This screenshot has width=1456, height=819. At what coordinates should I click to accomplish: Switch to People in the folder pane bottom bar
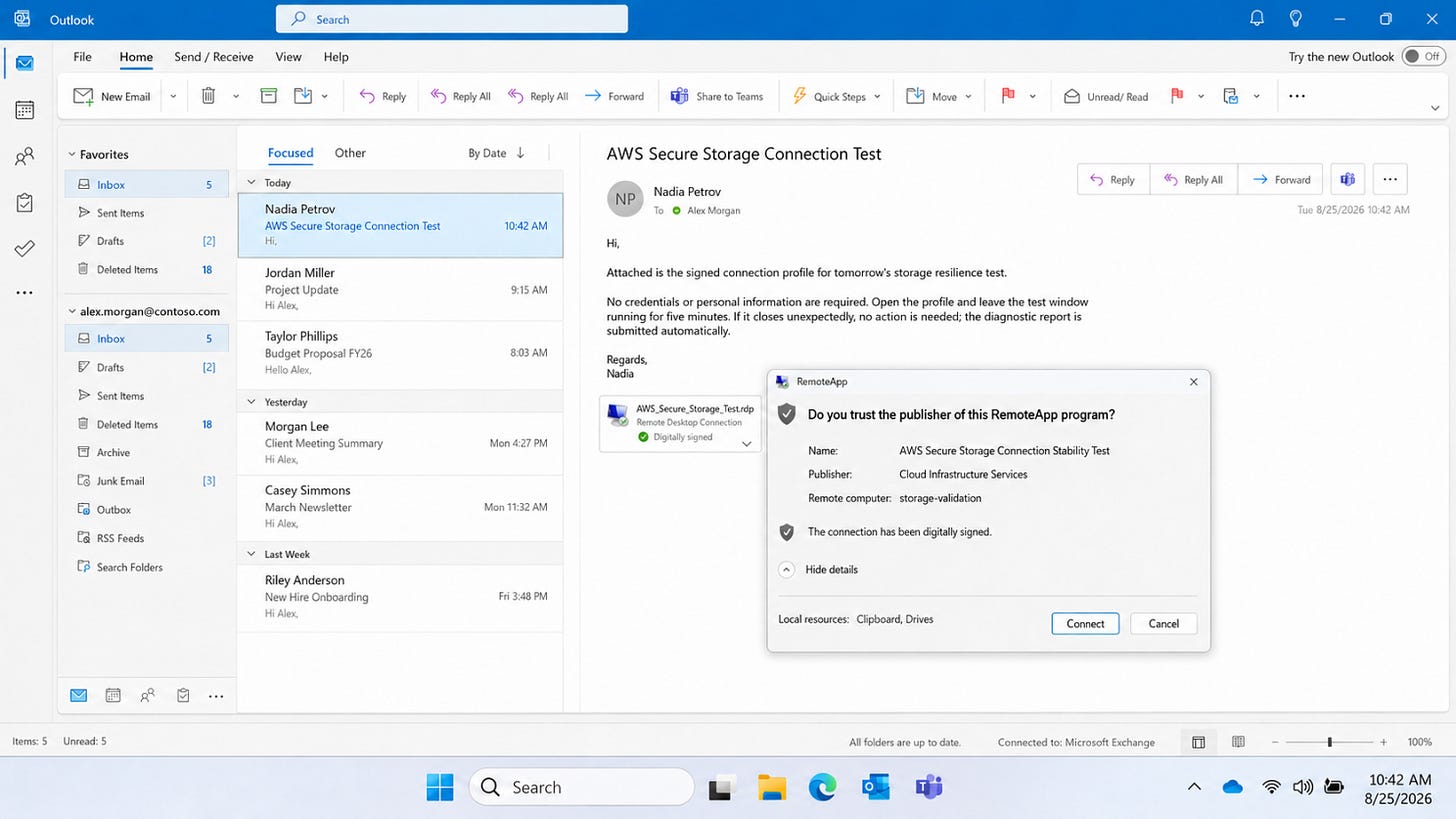coord(148,696)
